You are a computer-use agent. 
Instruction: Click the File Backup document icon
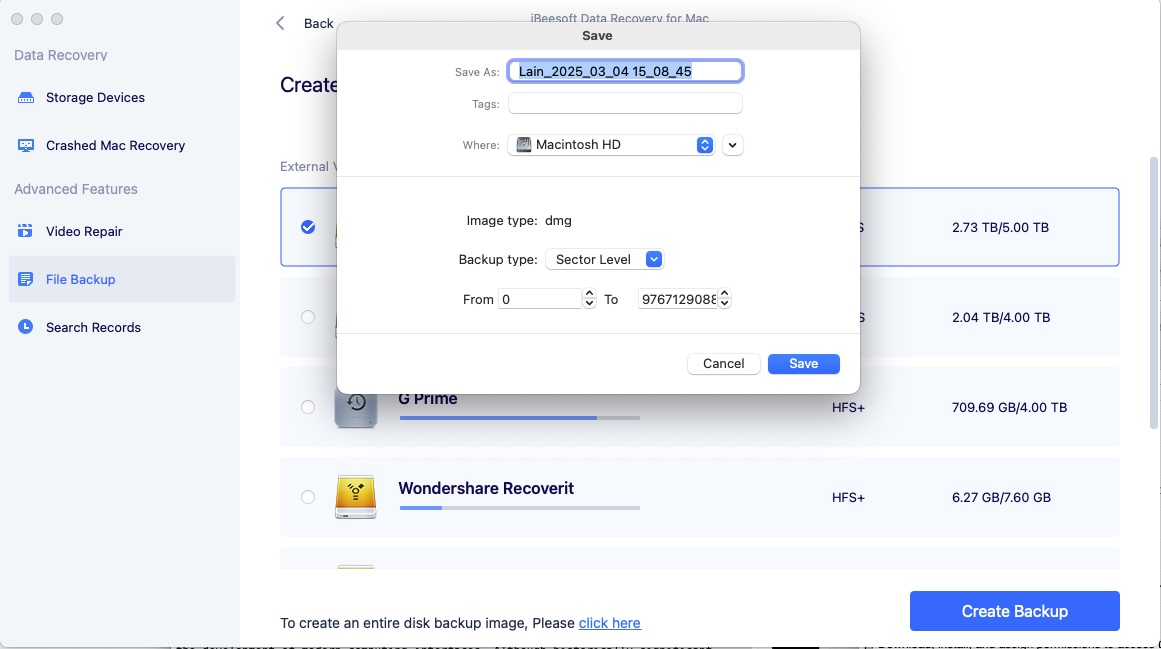(x=25, y=279)
